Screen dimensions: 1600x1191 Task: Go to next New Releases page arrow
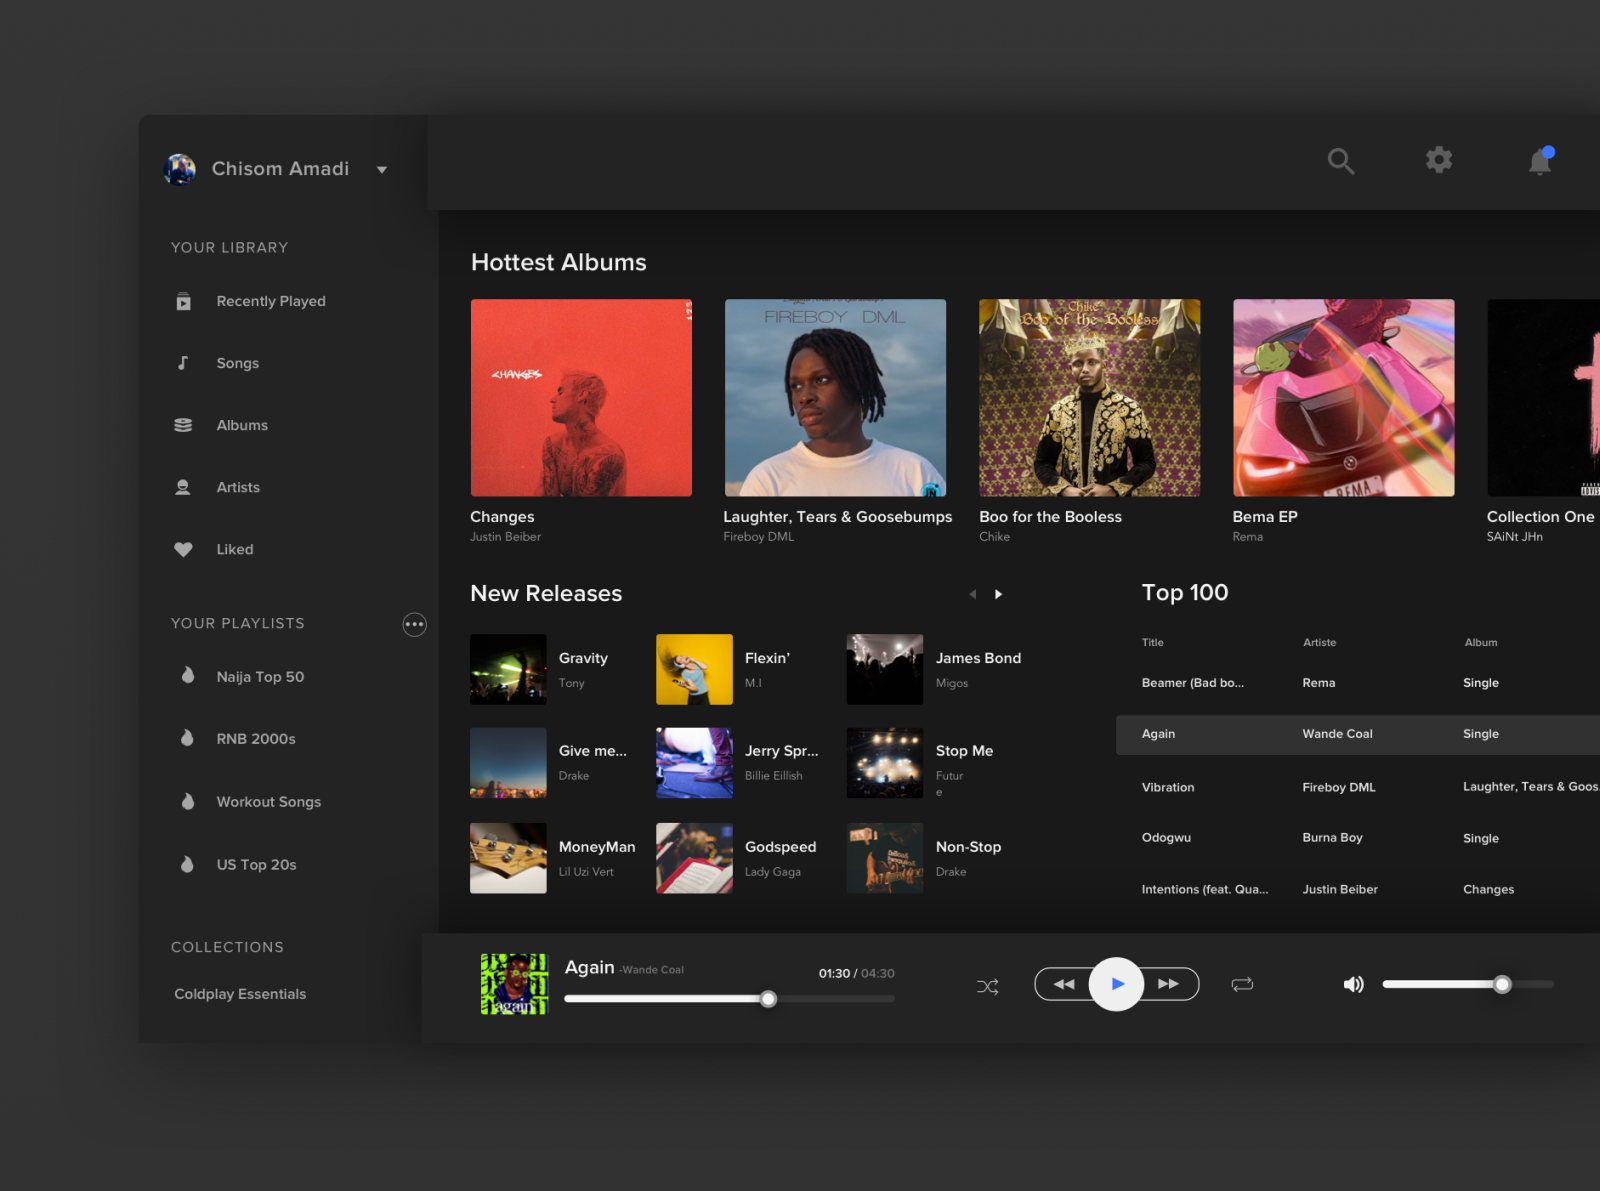(x=998, y=594)
